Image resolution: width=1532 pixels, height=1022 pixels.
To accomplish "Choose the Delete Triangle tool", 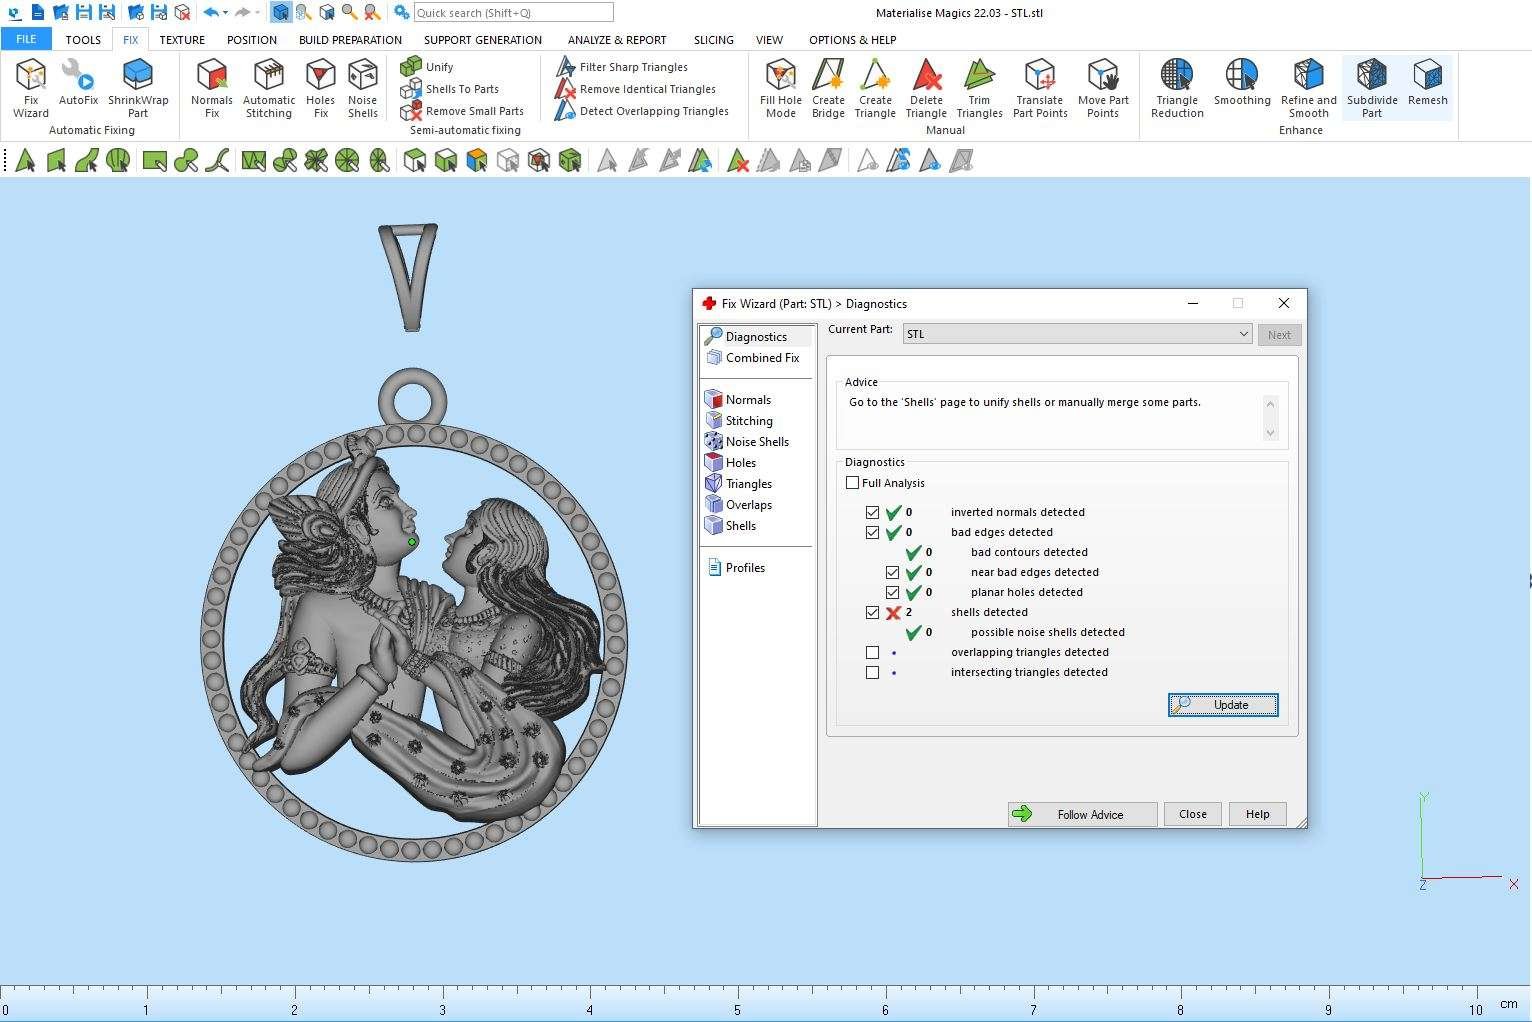I will [x=926, y=87].
